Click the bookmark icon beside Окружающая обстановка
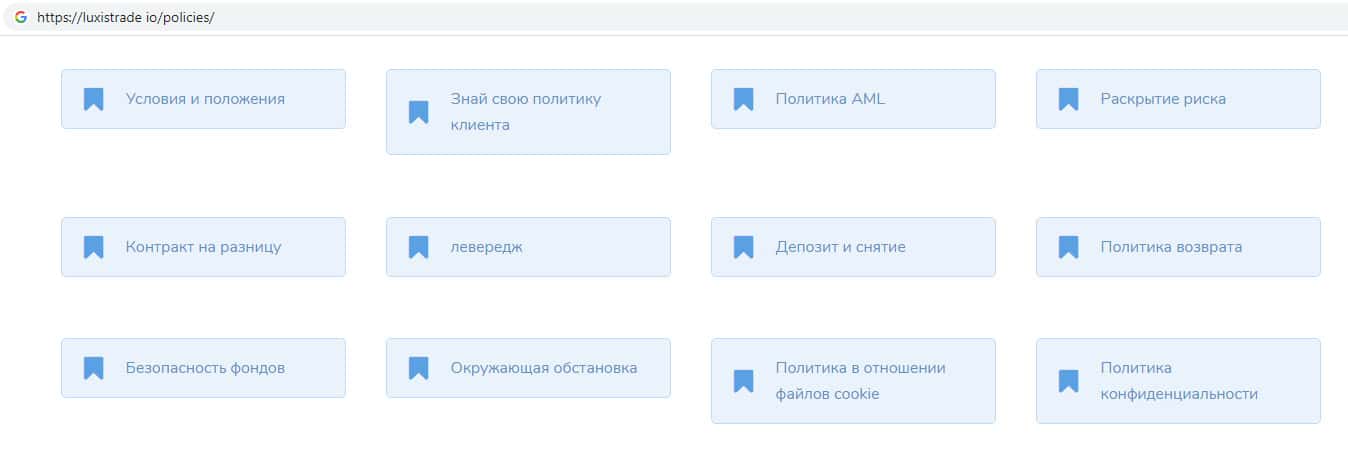The width and height of the screenshot is (1348, 474). [418, 368]
